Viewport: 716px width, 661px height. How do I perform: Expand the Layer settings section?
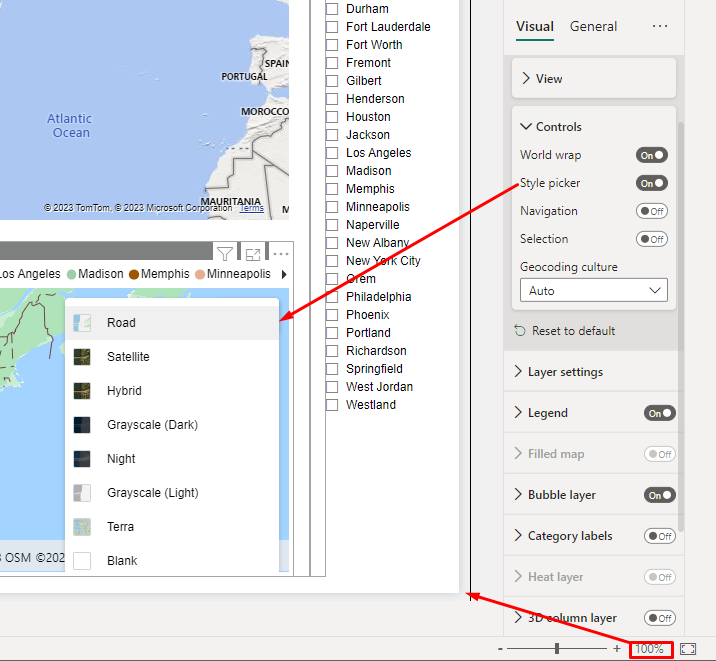coord(594,372)
